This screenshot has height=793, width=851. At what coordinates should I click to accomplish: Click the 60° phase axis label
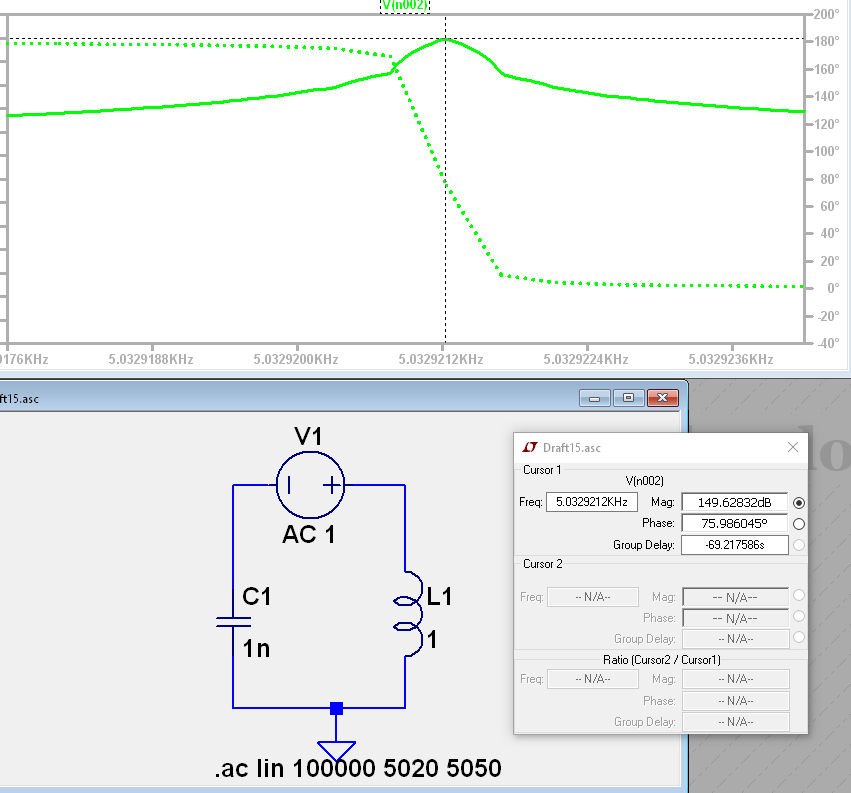[830, 206]
